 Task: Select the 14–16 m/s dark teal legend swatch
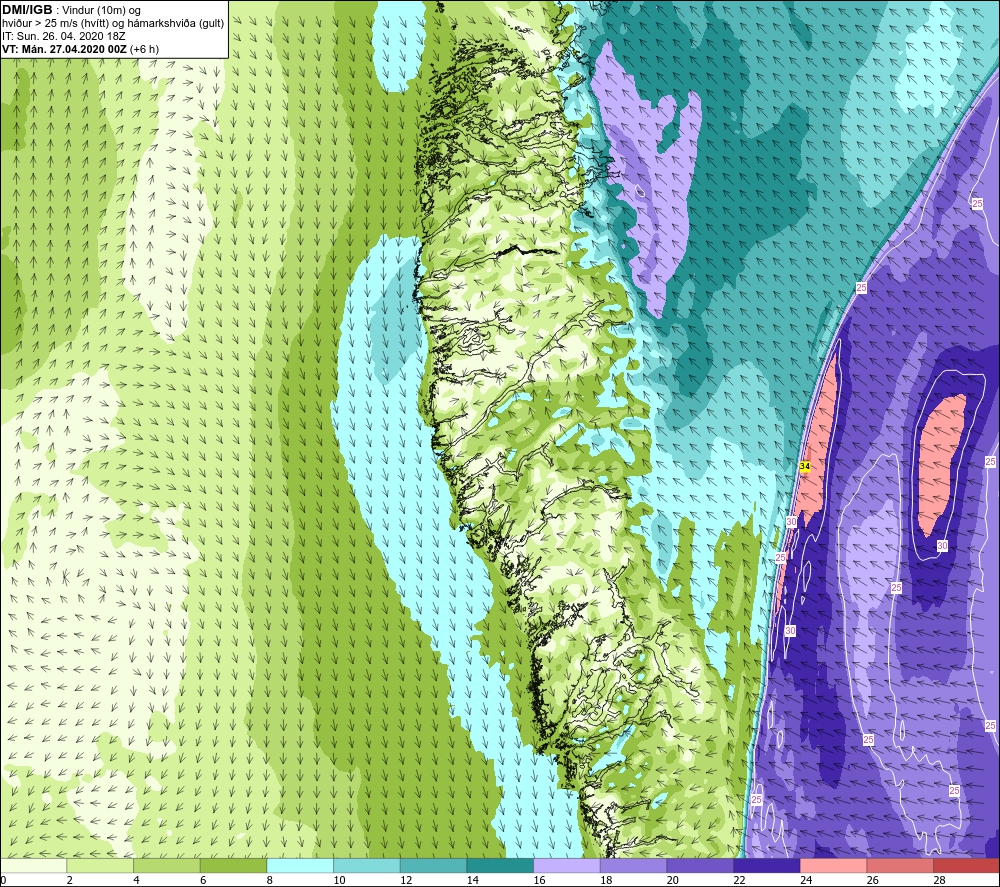pos(499,865)
